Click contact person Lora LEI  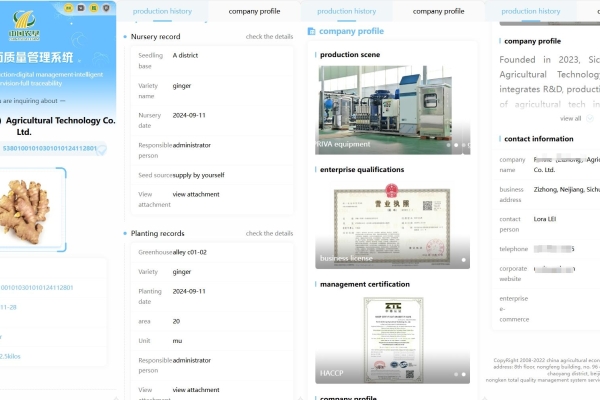(x=545, y=219)
